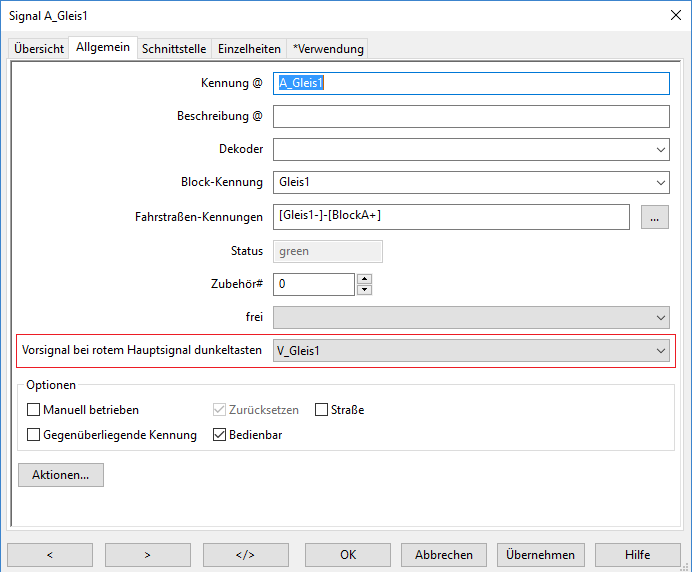Enable the 'Straße' checkbox

pos(322,410)
